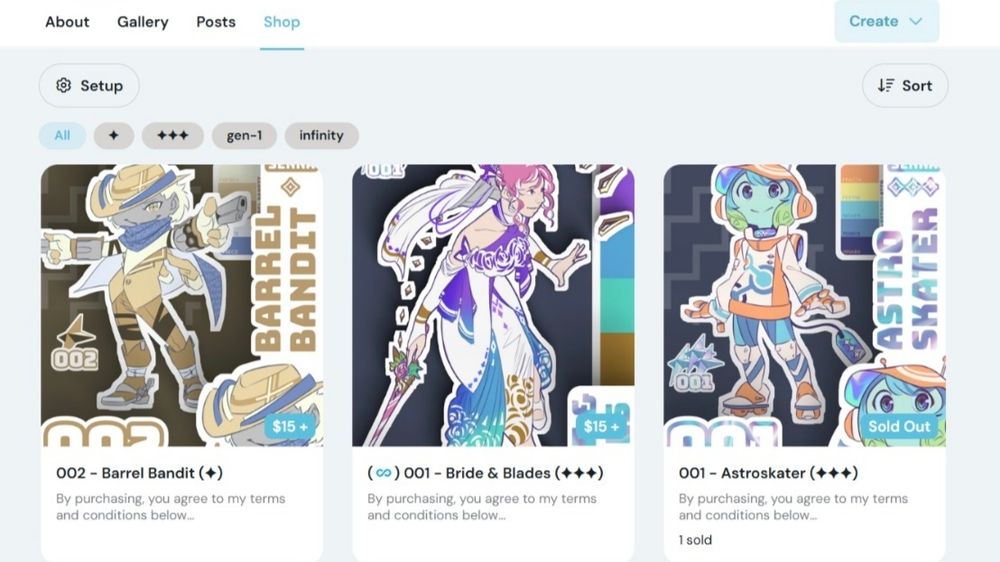Open the Posts tab
The image size is (1000, 562).
coord(216,22)
